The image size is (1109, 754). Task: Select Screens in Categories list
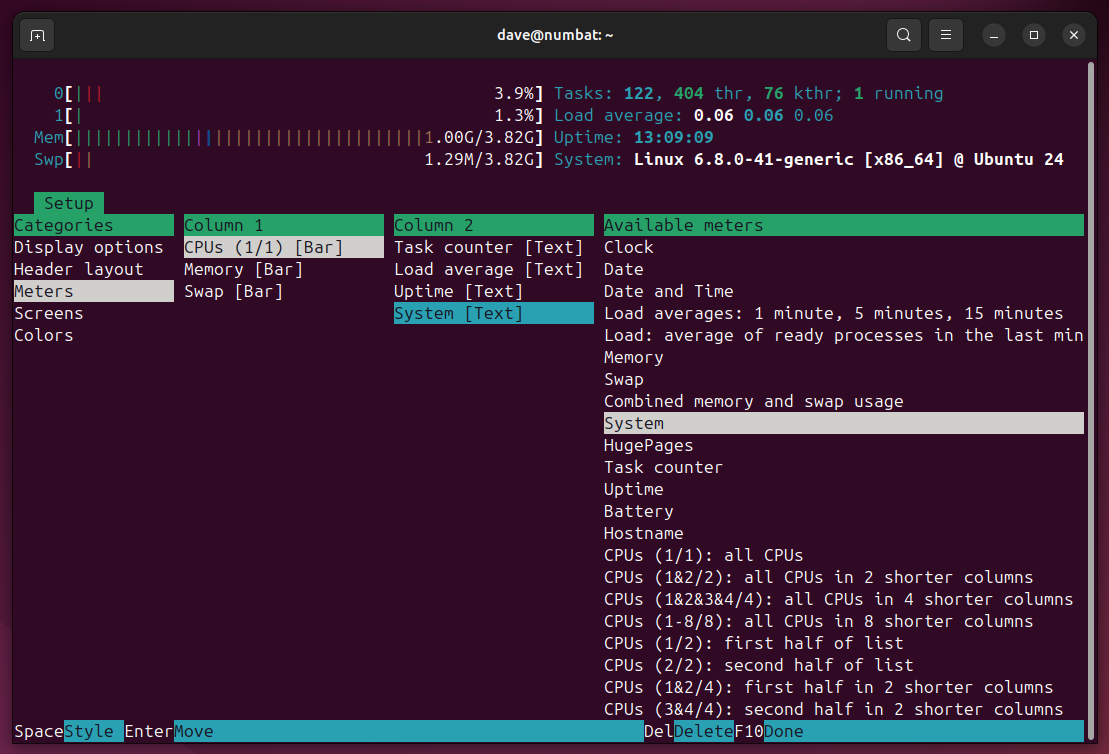pyautogui.click(x=48, y=313)
